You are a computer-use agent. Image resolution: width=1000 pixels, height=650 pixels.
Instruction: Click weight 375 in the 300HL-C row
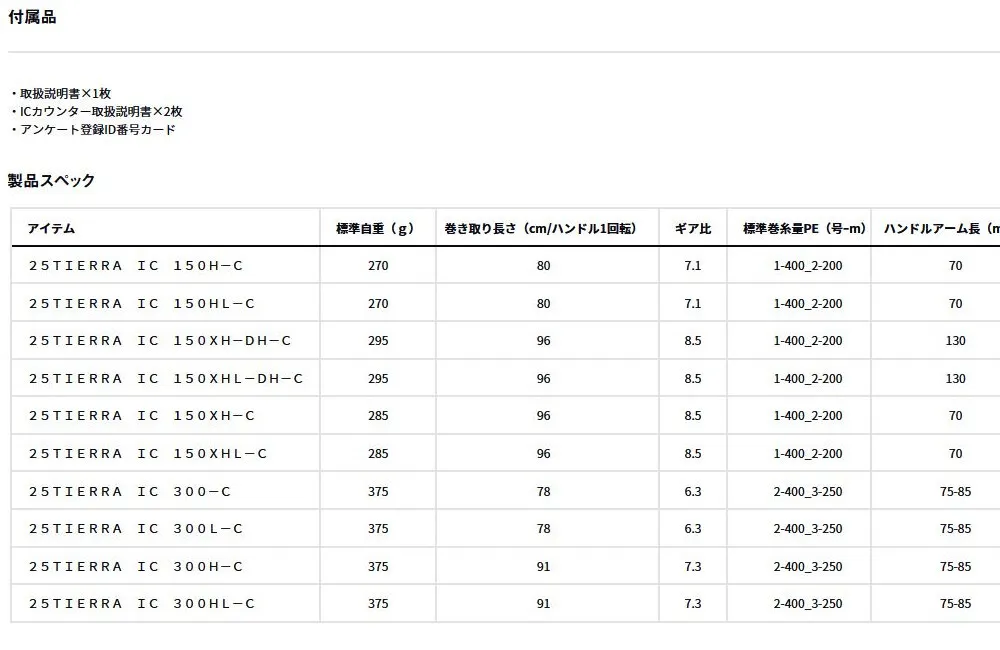click(x=378, y=603)
